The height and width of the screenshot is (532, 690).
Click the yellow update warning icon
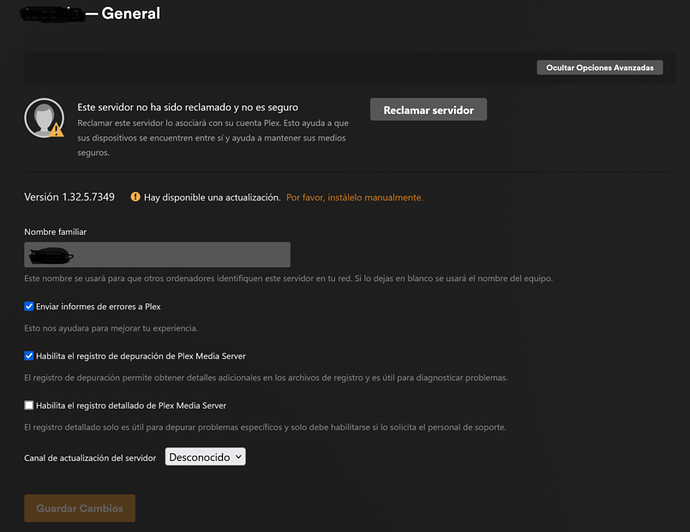(x=135, y=197)
